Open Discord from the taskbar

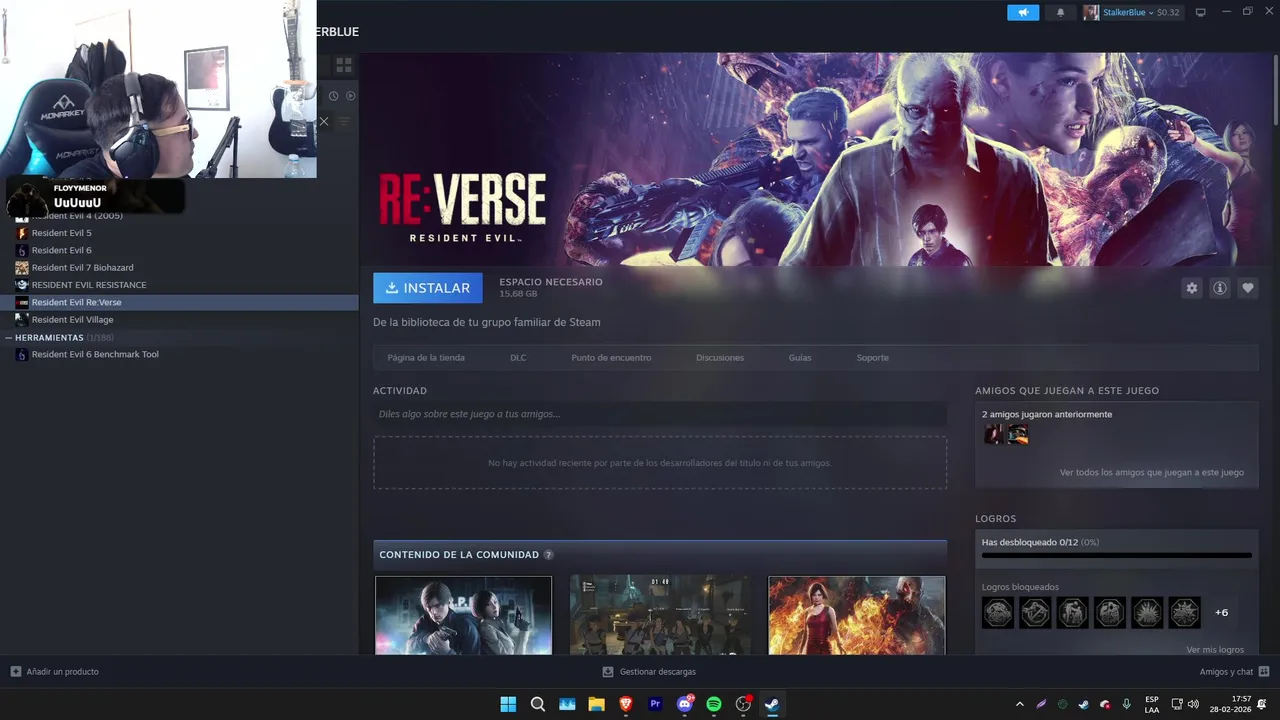[x=685, y=704]
